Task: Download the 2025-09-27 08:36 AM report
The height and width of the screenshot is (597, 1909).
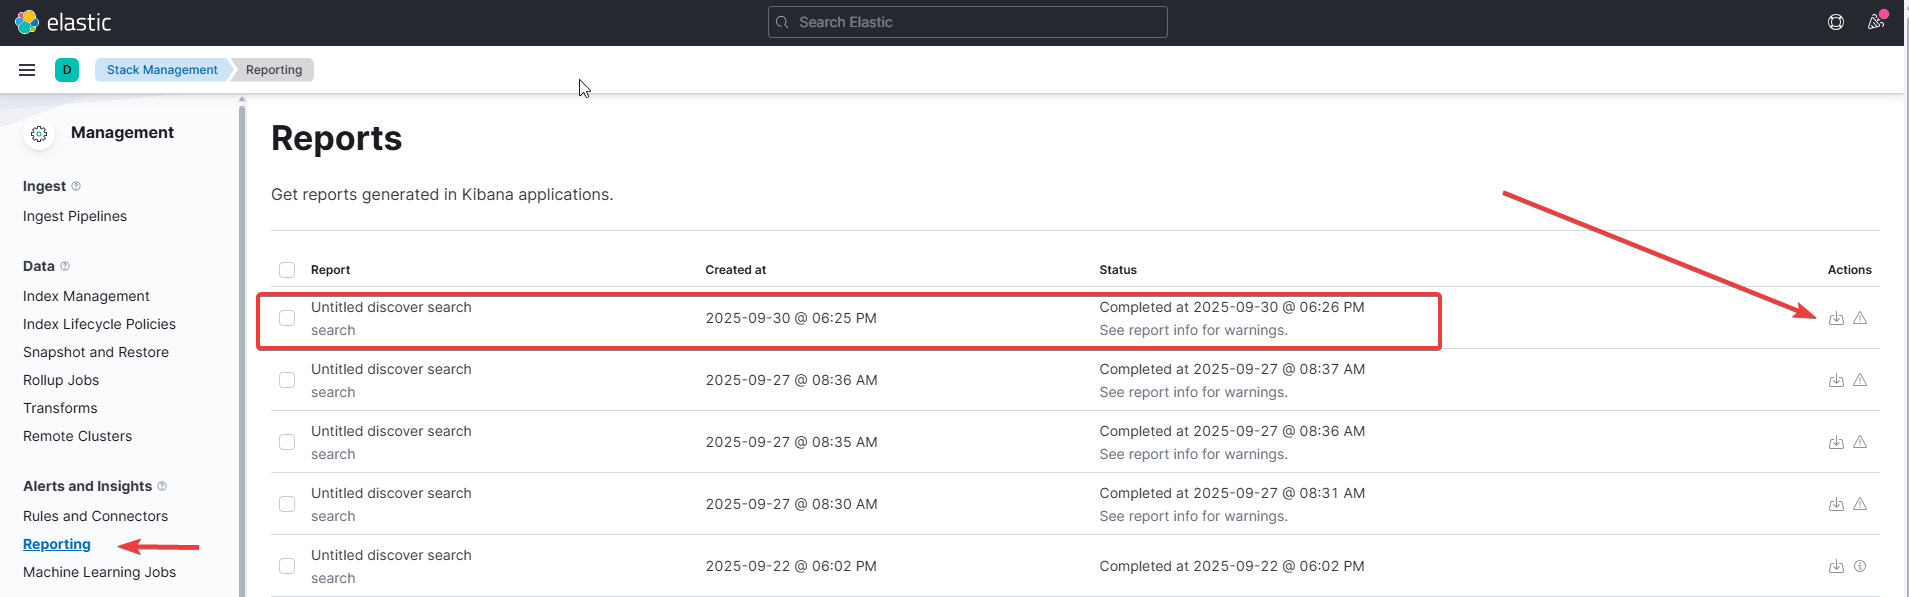Action: click(1836, 380)
